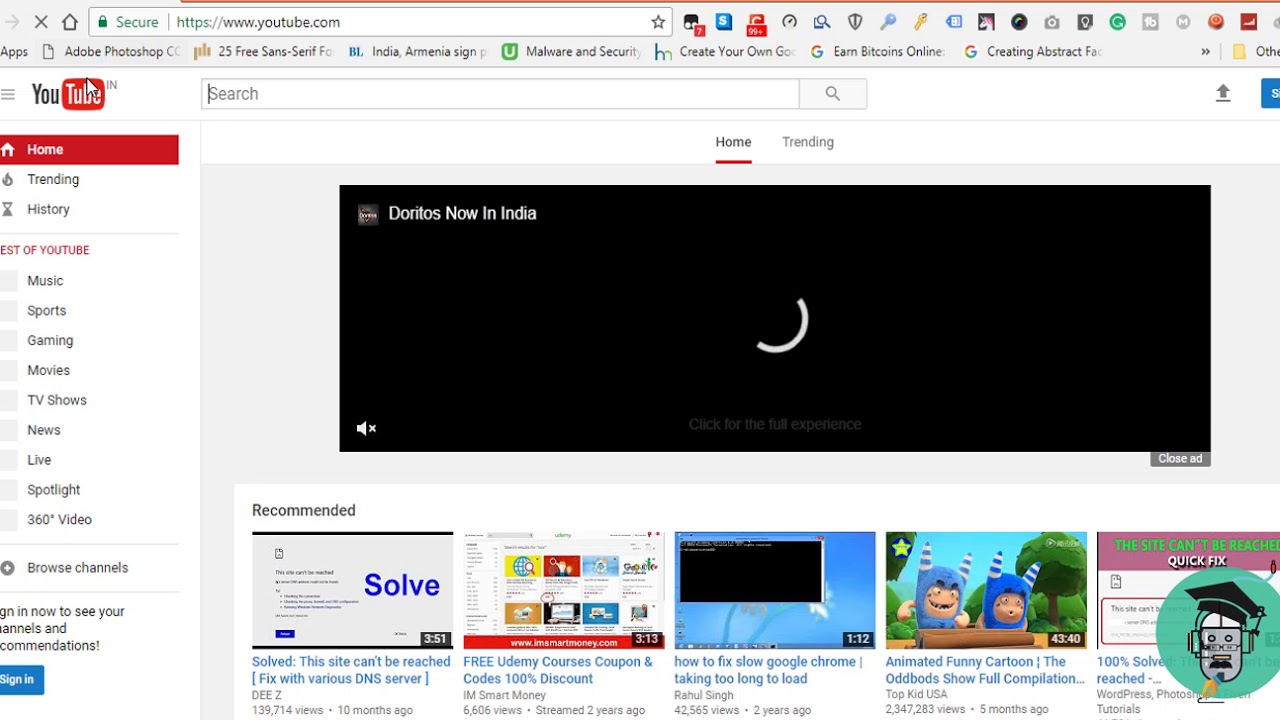This screenshot has height=720, width=1280.
Task: Open the Earn Bitcoins Online bookmark
Action: [877, 51]
